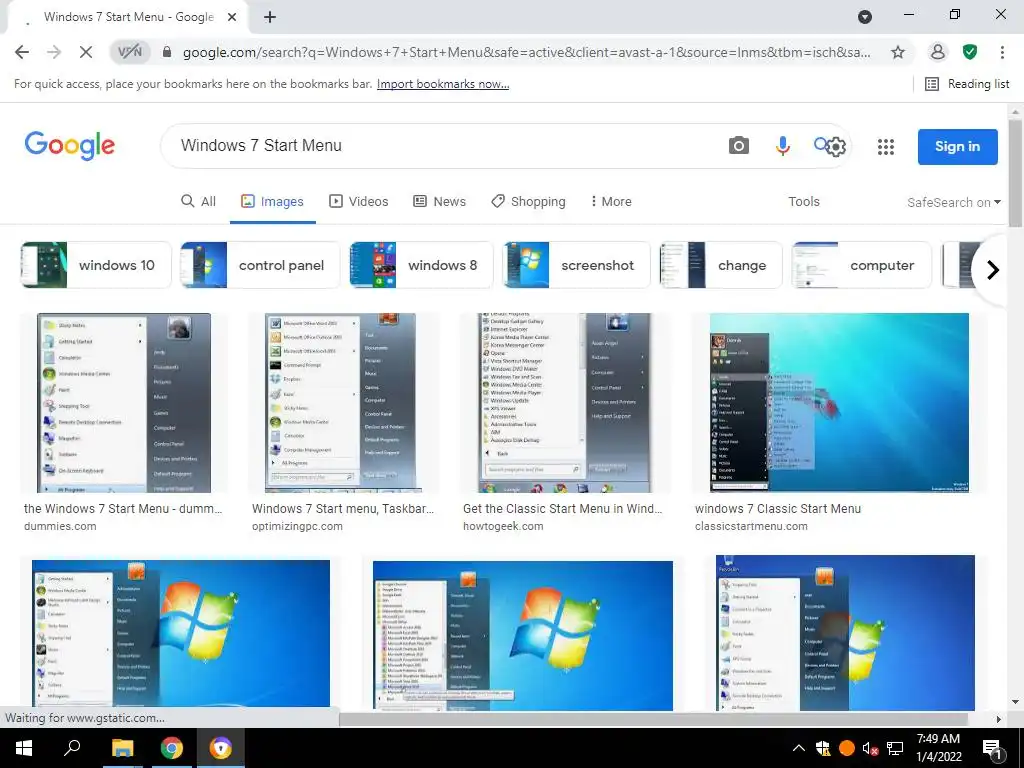
Task: Bookmark this page with the star icon
Action: click(898, 52)
